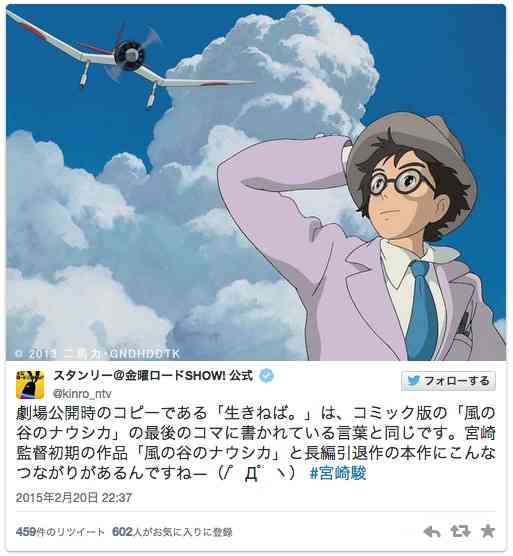The image size is (513, 556).
Task: Open the スタンリー profile avatar
Action: point(30,385)
